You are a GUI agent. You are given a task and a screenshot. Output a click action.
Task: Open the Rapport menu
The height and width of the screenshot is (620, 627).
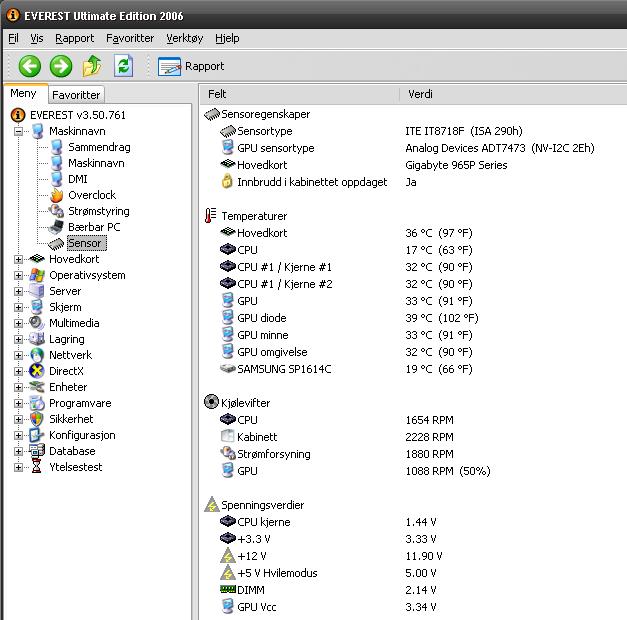tap(74, 38)
